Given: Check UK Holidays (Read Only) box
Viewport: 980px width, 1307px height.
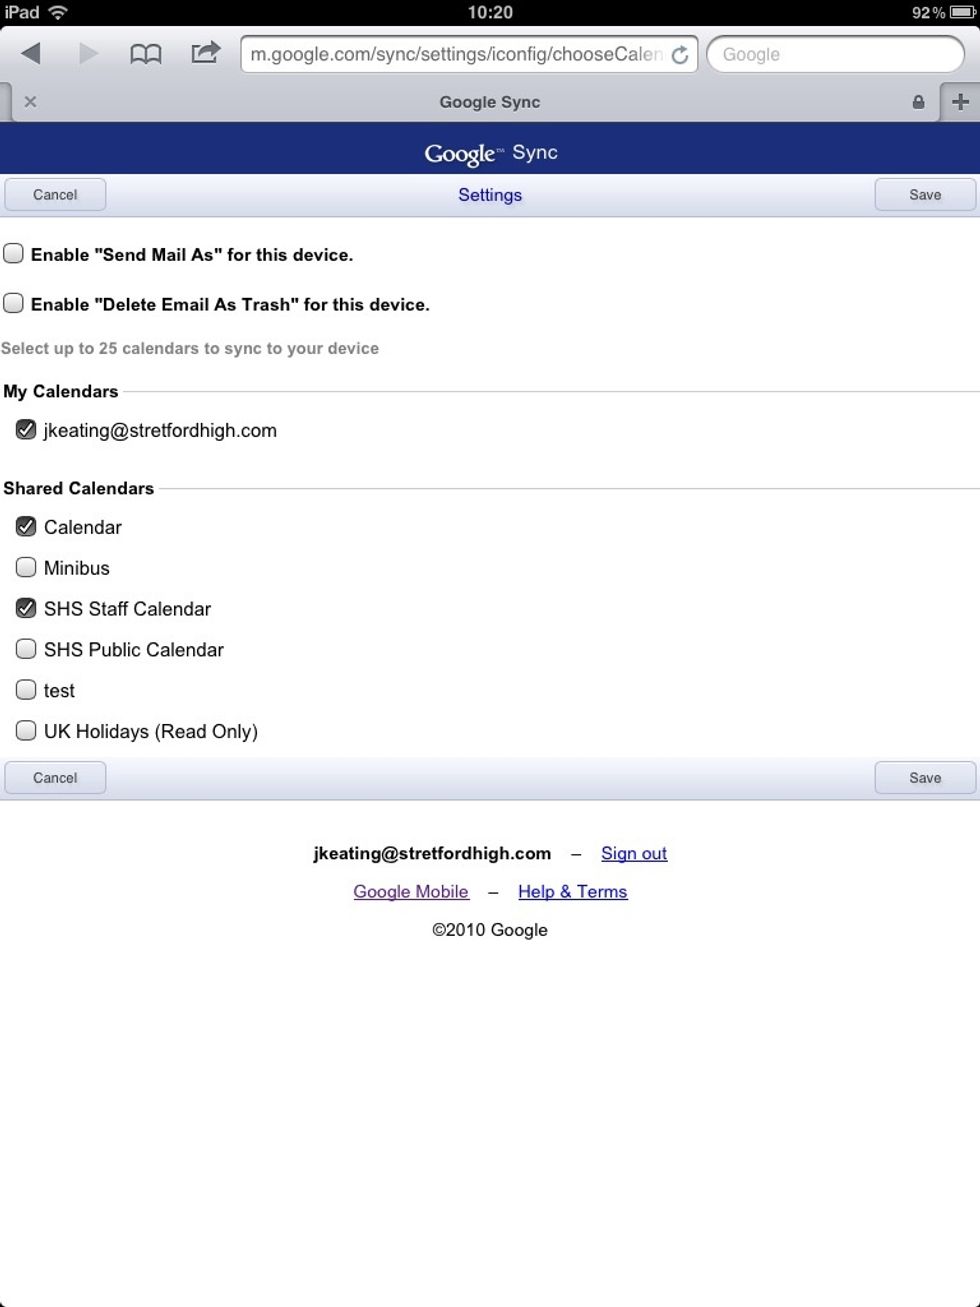Looking at the screenshot, I should [26, 731].
